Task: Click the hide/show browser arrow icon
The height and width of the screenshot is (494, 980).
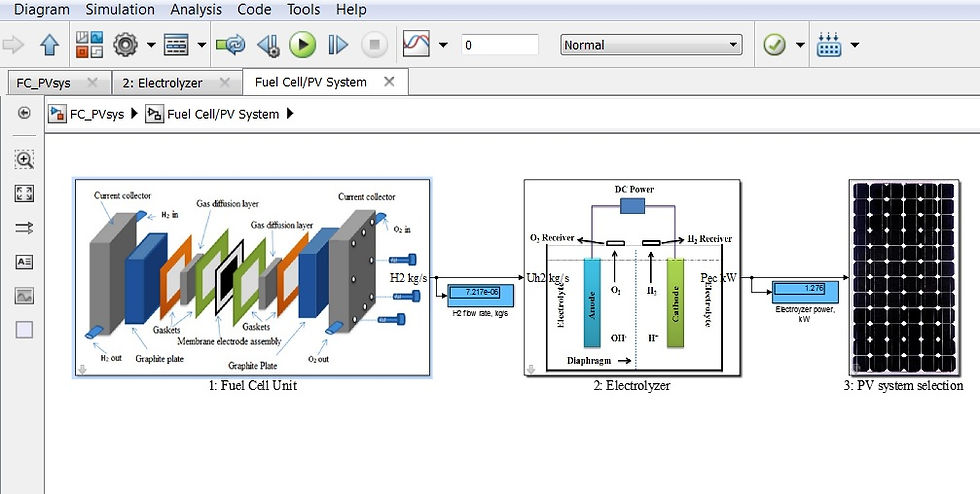Action: coord(24,113)
